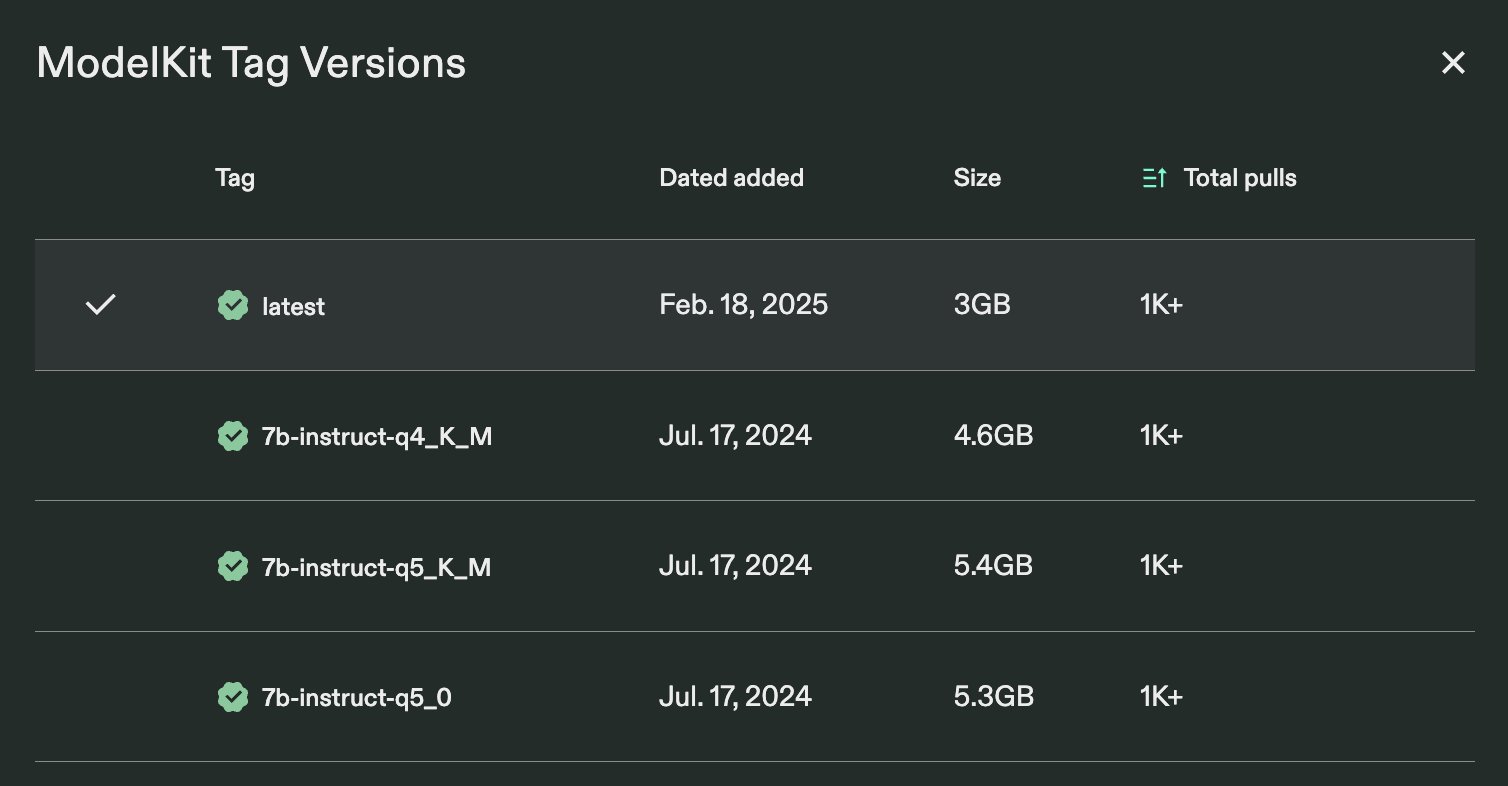
Task: Select the 7b-instruct-q5_0 tag
Action: (358, 697)
